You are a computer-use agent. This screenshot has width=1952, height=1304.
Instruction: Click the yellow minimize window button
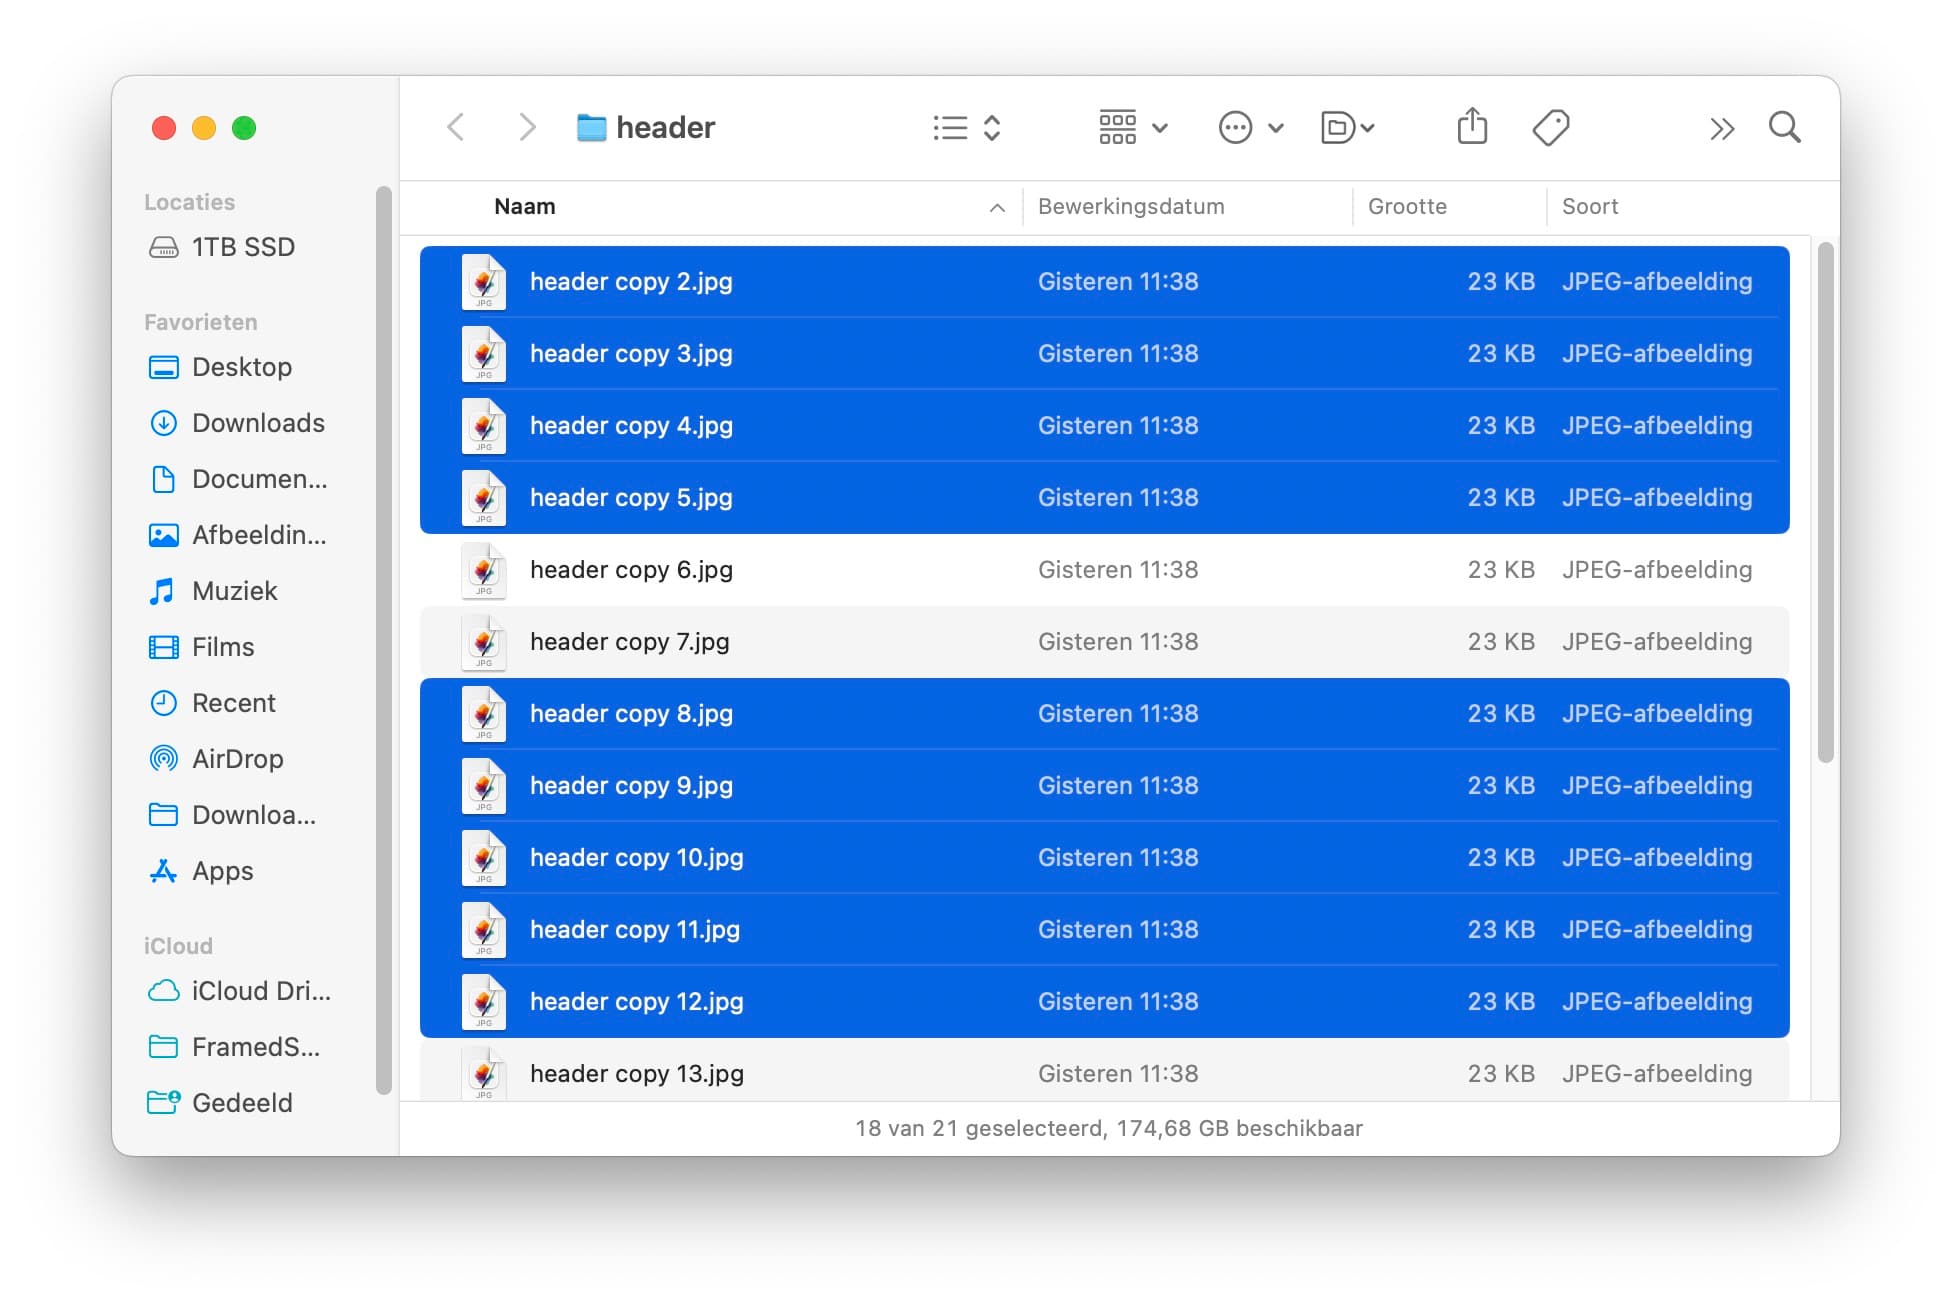(204, 128)
